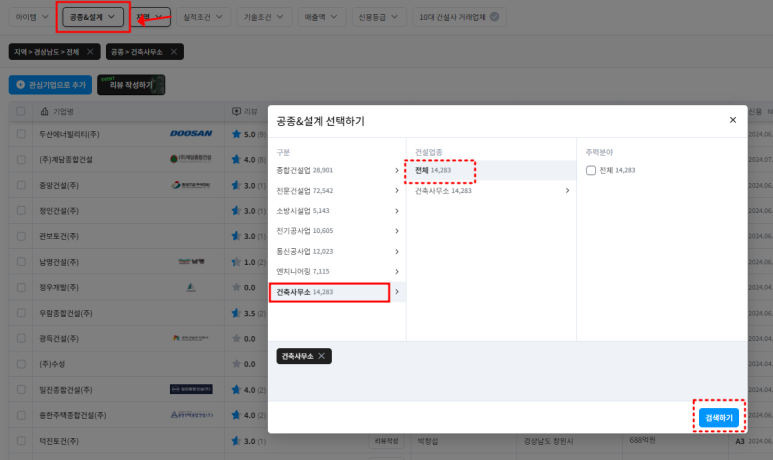The width and height of the screenshot is (773, 460).
Task: Click the 리뷰 작성하기 button
Action: point(131,85)
